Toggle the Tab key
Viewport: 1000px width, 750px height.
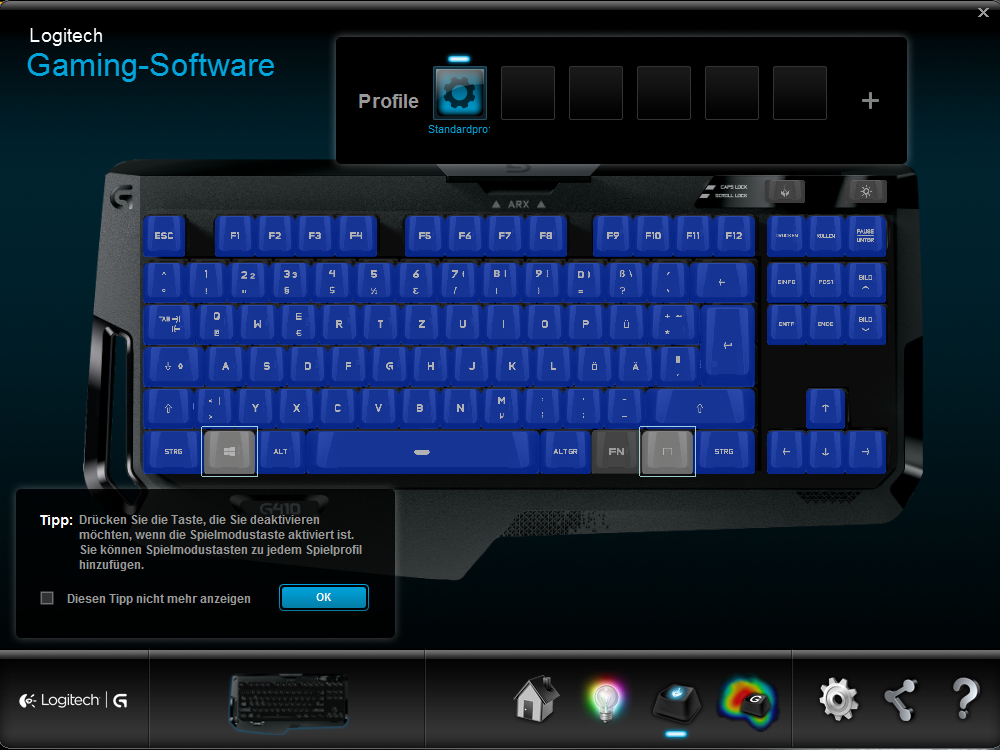click(x=170, y=323)
